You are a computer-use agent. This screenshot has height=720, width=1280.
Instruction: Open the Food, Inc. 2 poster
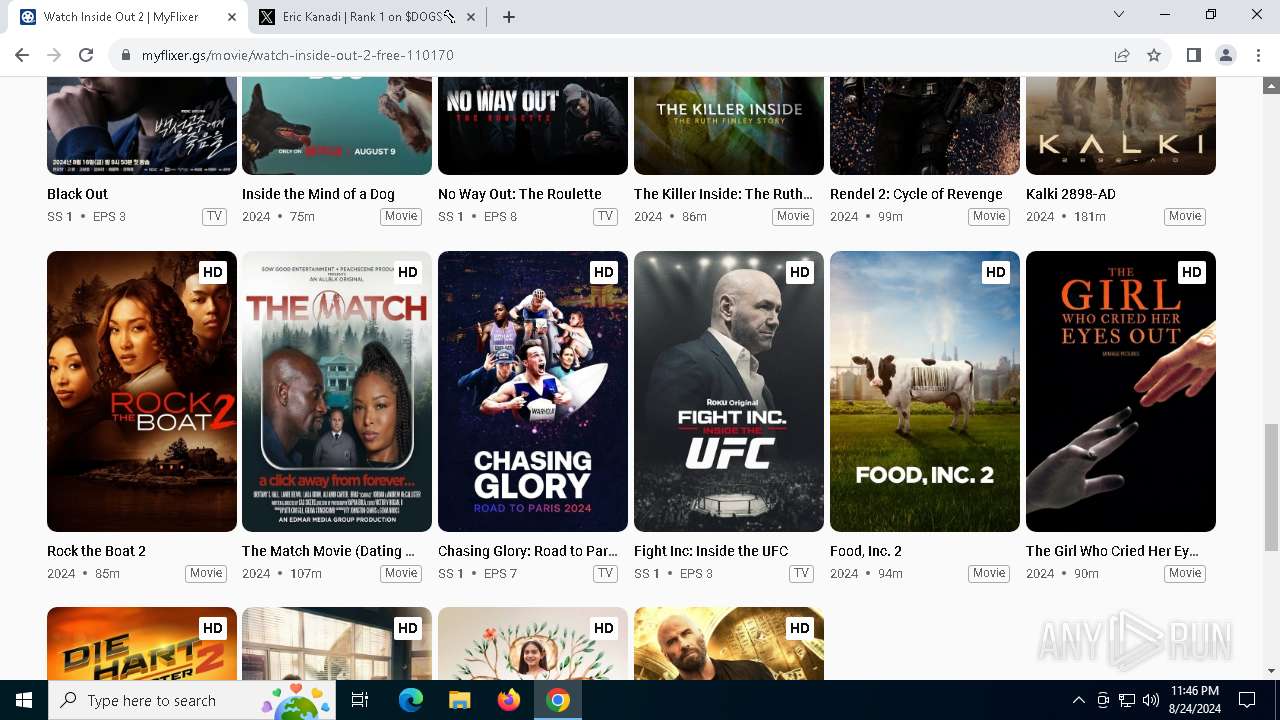click(925, 391)
